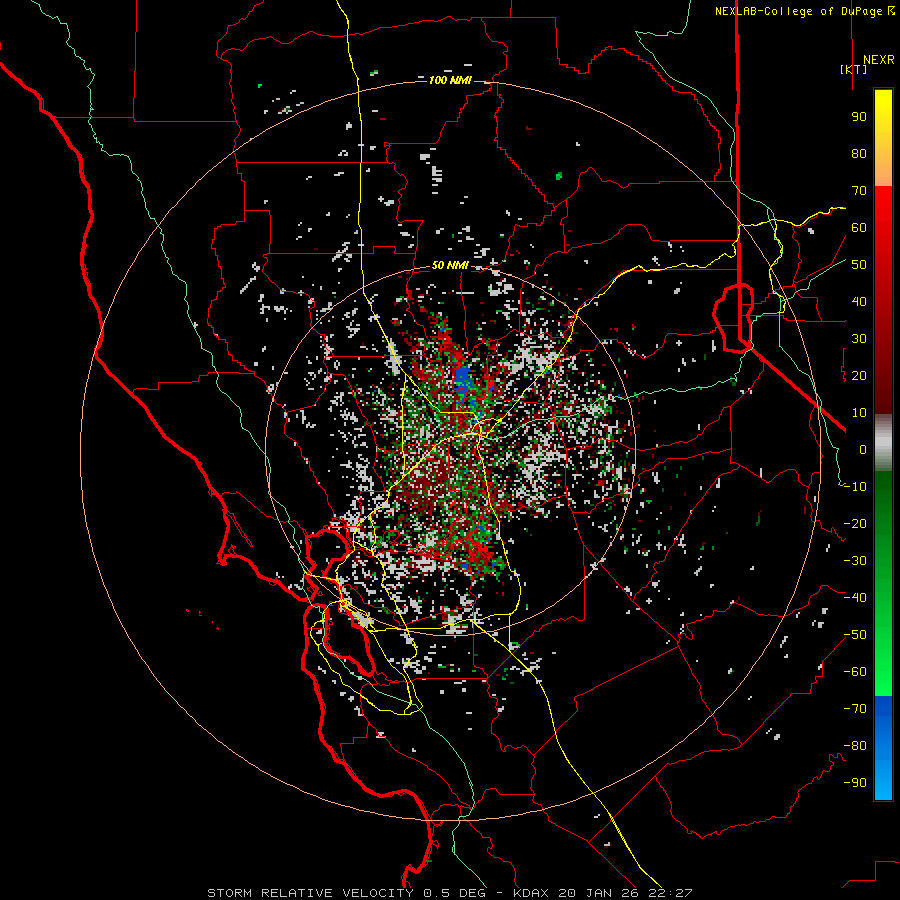This screenshot has height=900, width=900.
Task: Click the -30 value on velocity scale
Action: pos(855,561)
